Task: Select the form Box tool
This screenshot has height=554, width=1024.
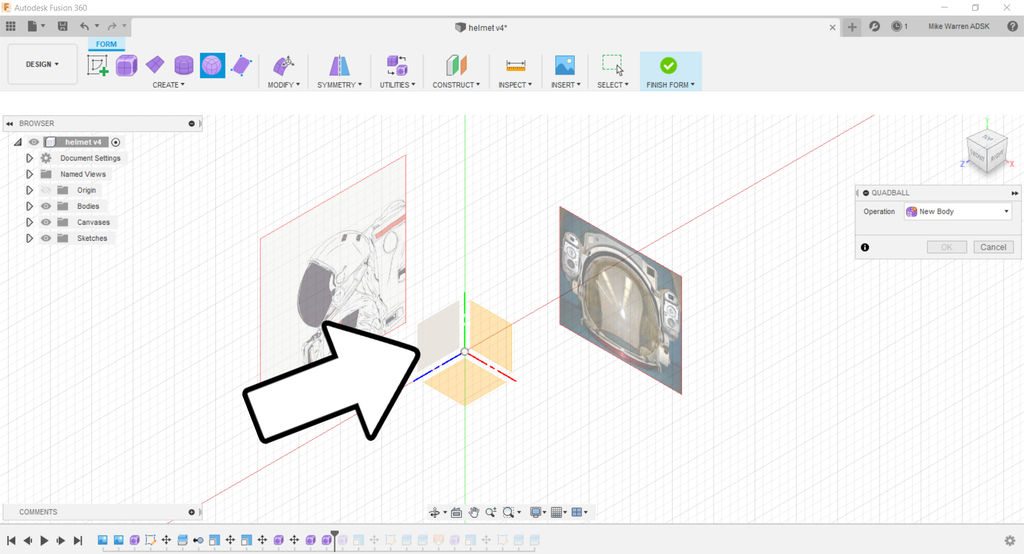Action: pos(127,65)
